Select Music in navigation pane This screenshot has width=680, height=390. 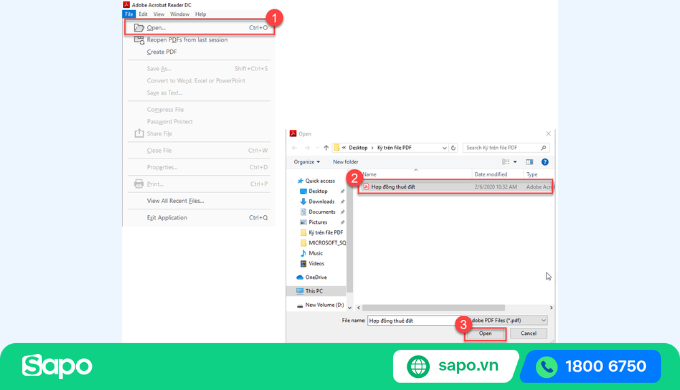tap(316, 253)
